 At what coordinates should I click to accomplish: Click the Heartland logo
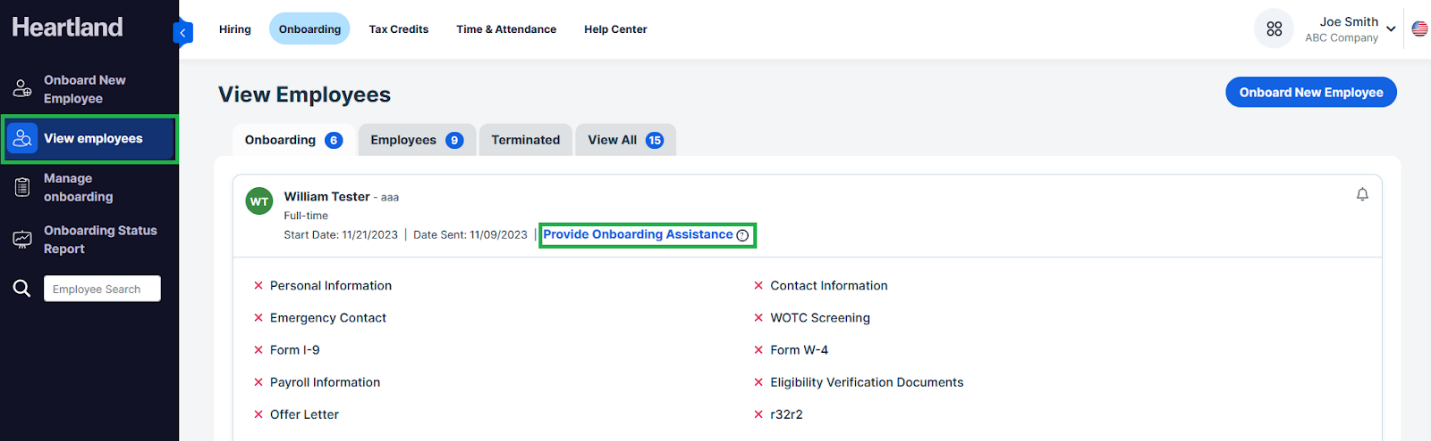pos(68,27)
